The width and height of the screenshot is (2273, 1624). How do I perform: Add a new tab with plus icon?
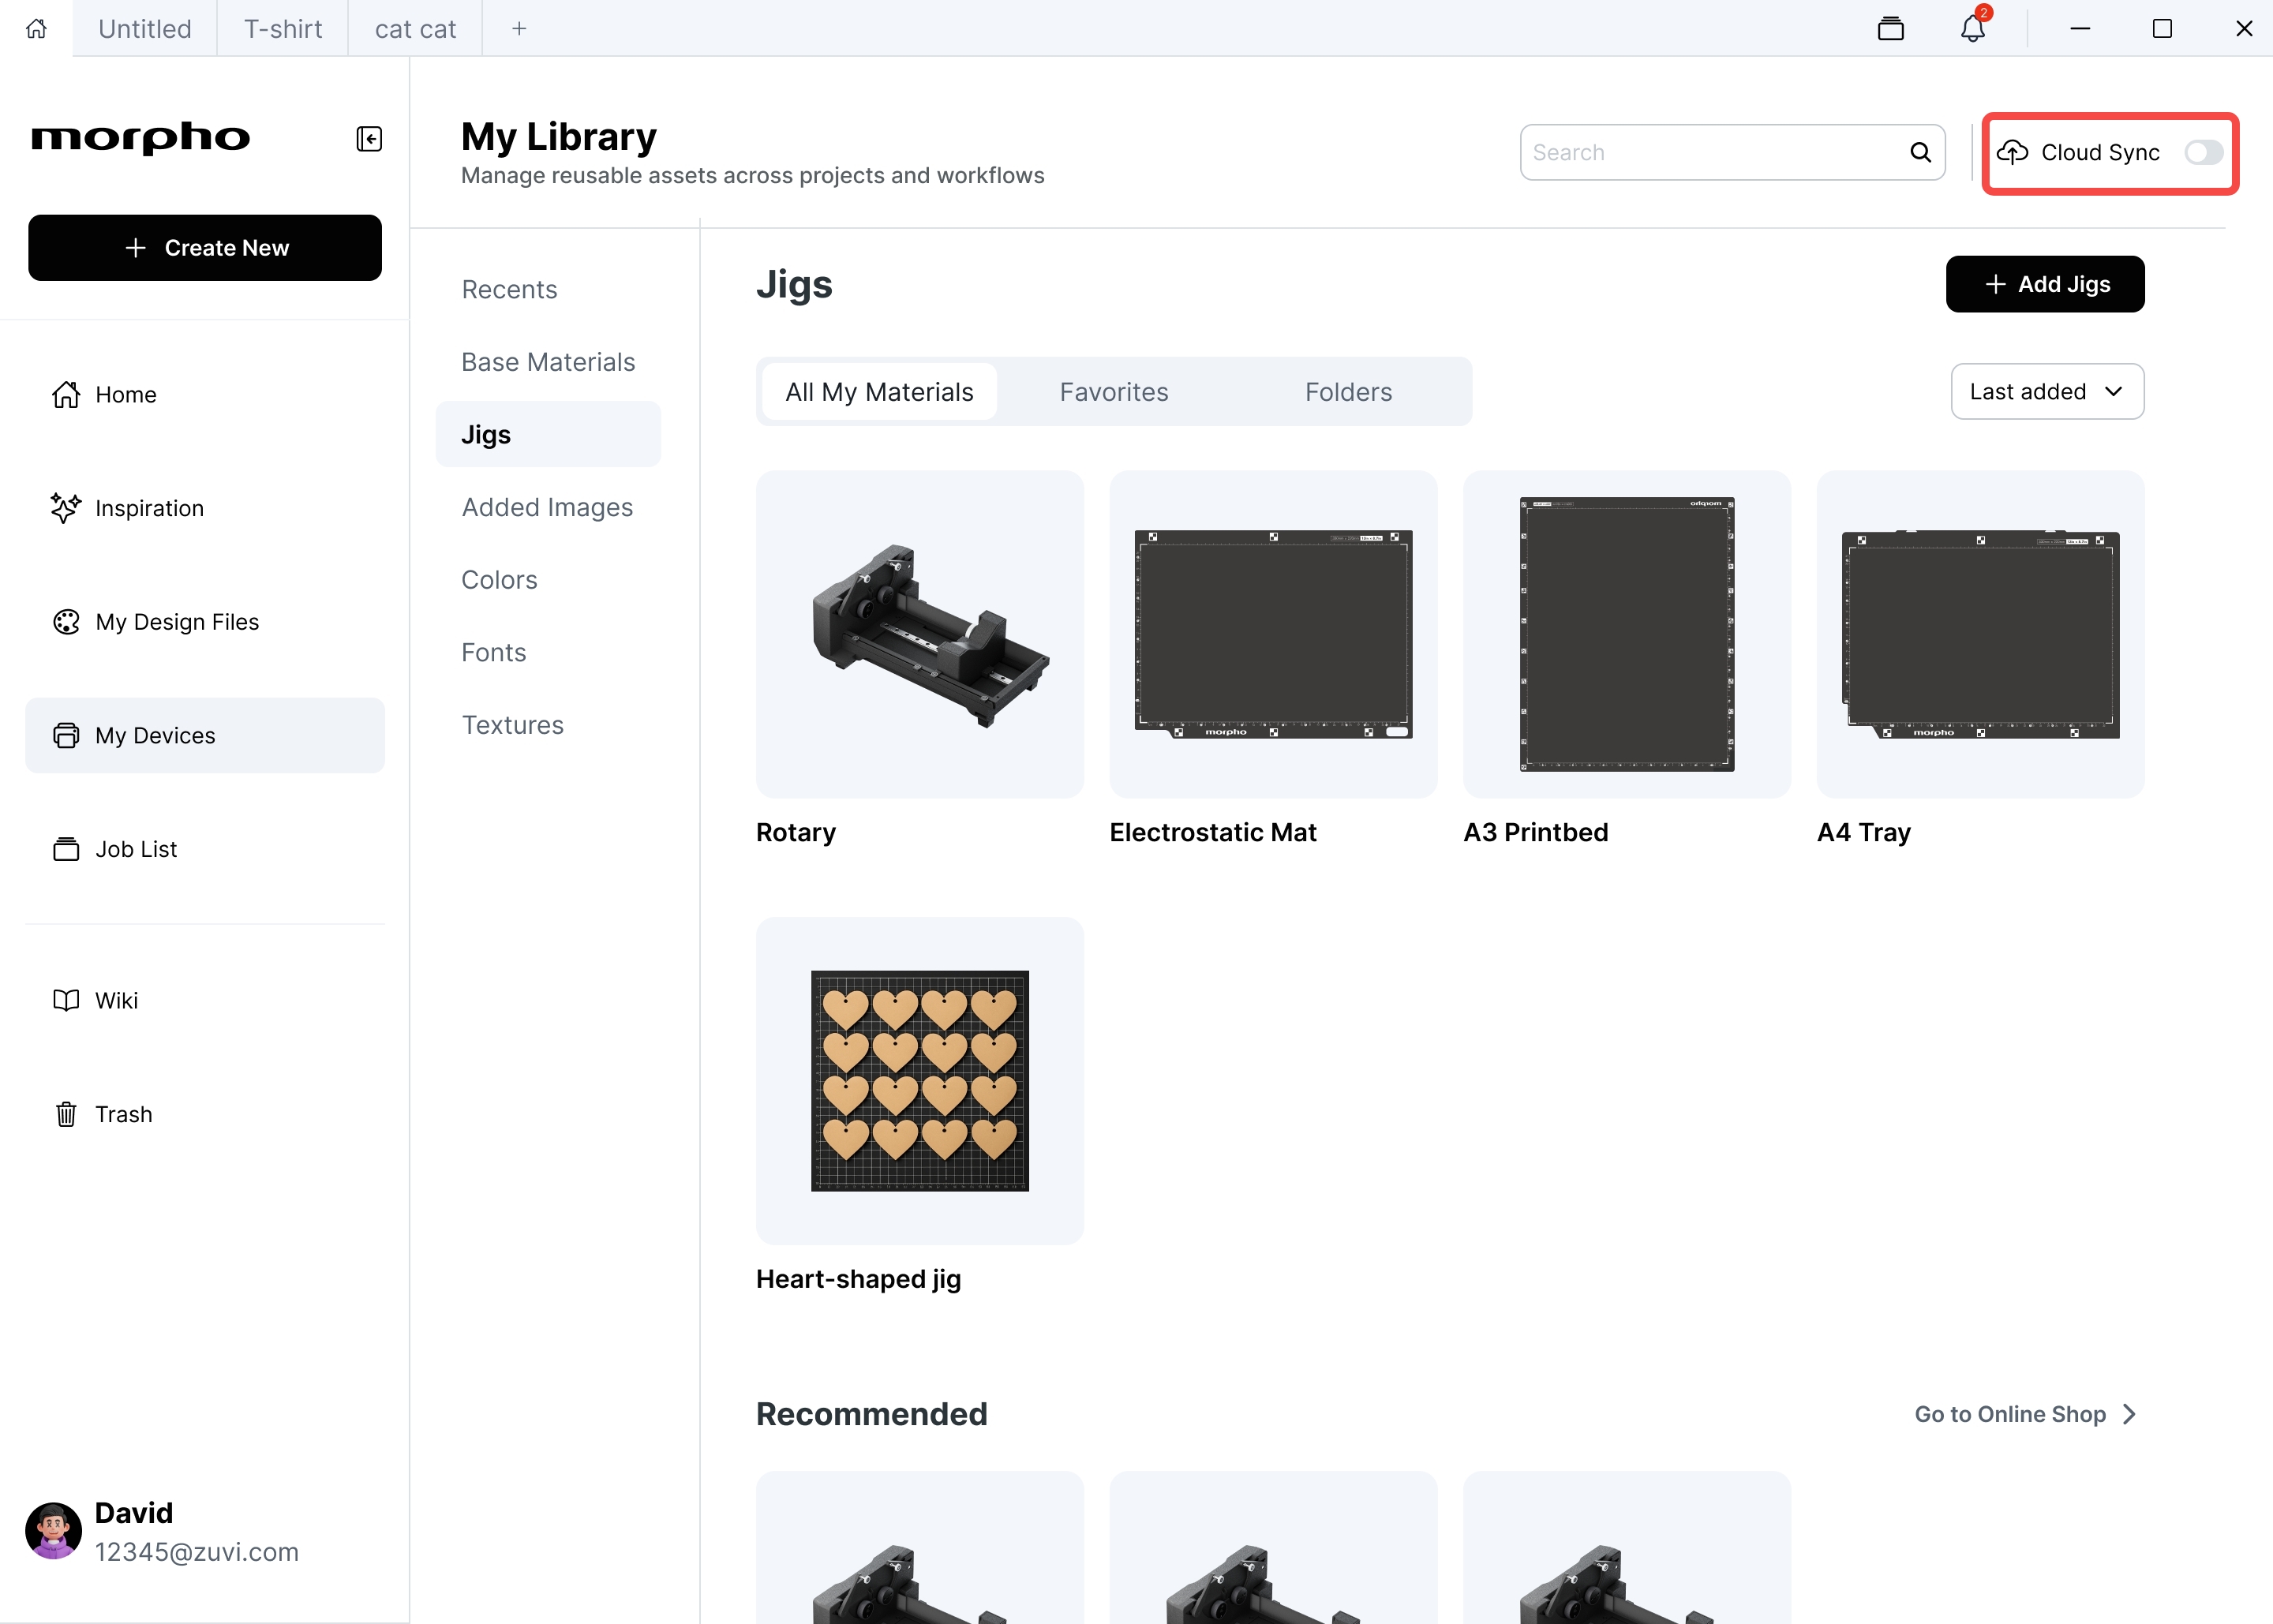click(519, 29)
